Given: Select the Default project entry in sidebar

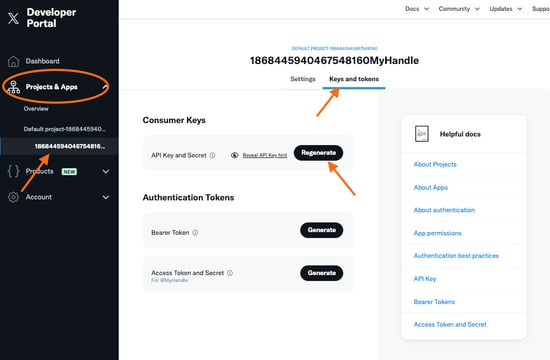Looking at the screenshot, I should tap(65, 129).
